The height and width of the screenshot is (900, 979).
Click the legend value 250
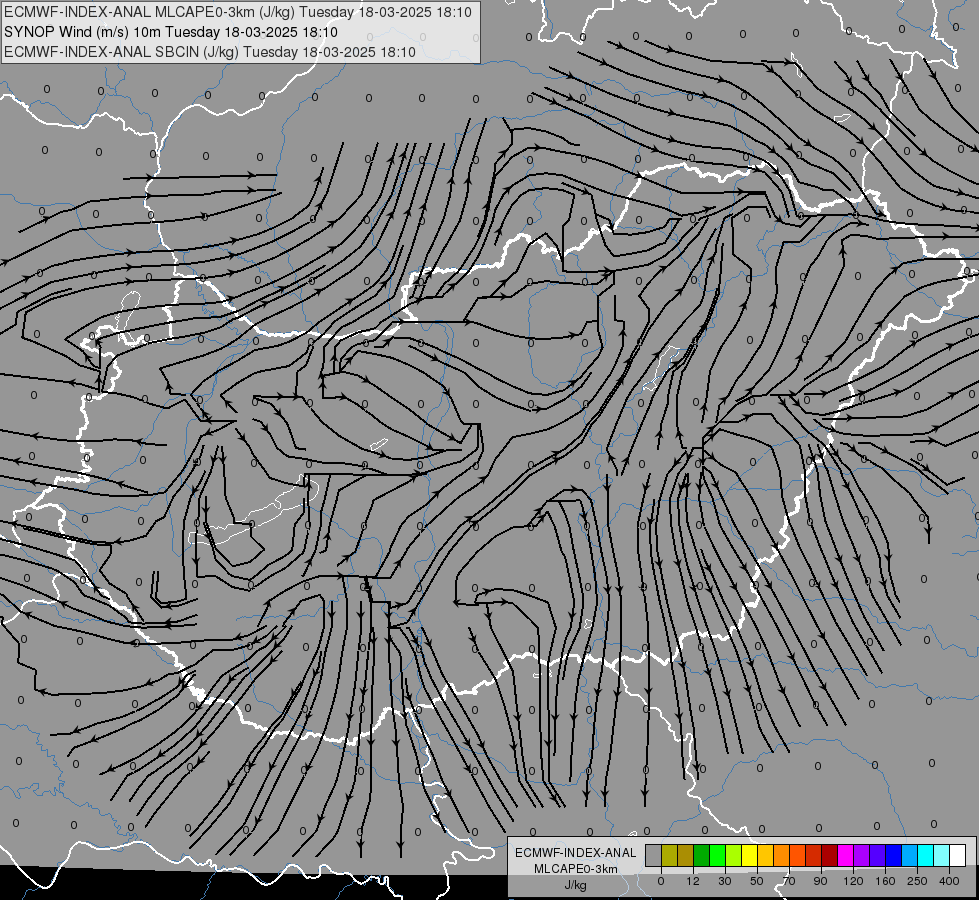coord(918,881)
